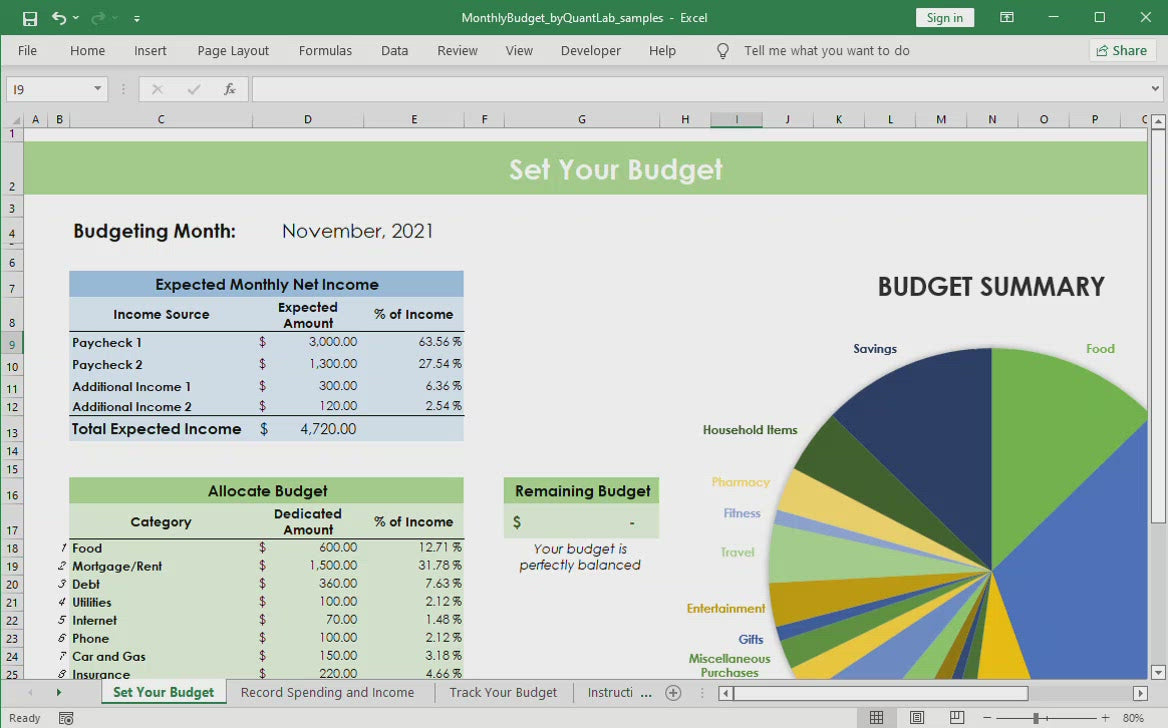Viewport: 1168px width, 728px height.
Task: Expand the Name Box dropdown
Action: coord(97,89)
